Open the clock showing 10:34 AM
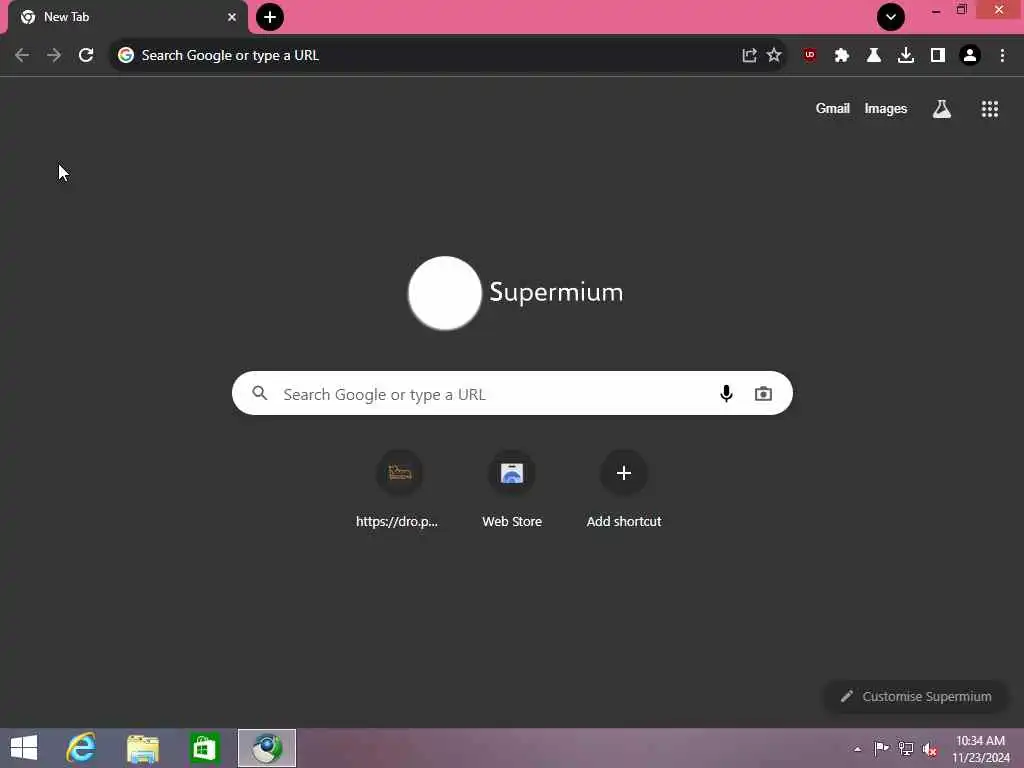This screenshot has height=768, width=1024. pos(980,748)
